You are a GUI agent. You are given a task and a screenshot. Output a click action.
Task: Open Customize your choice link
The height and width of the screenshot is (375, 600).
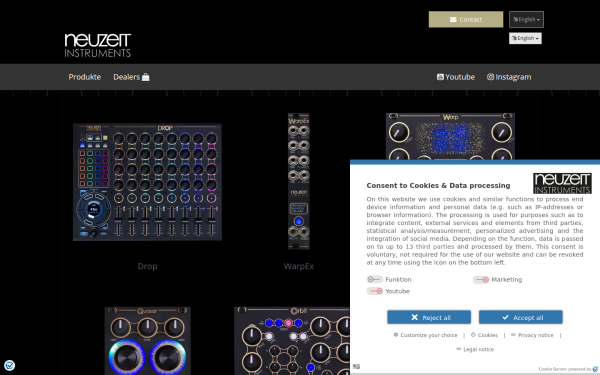pos(425,335)
